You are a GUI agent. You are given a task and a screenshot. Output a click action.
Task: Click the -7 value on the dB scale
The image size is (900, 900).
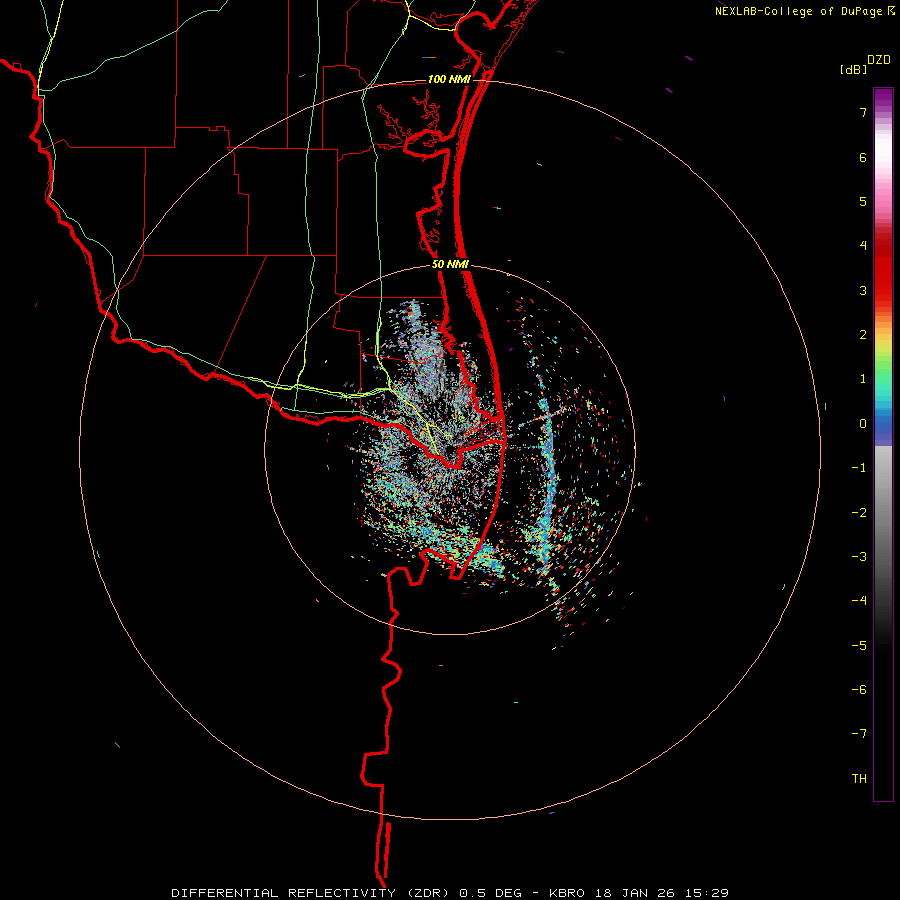[x=859, y=734]
